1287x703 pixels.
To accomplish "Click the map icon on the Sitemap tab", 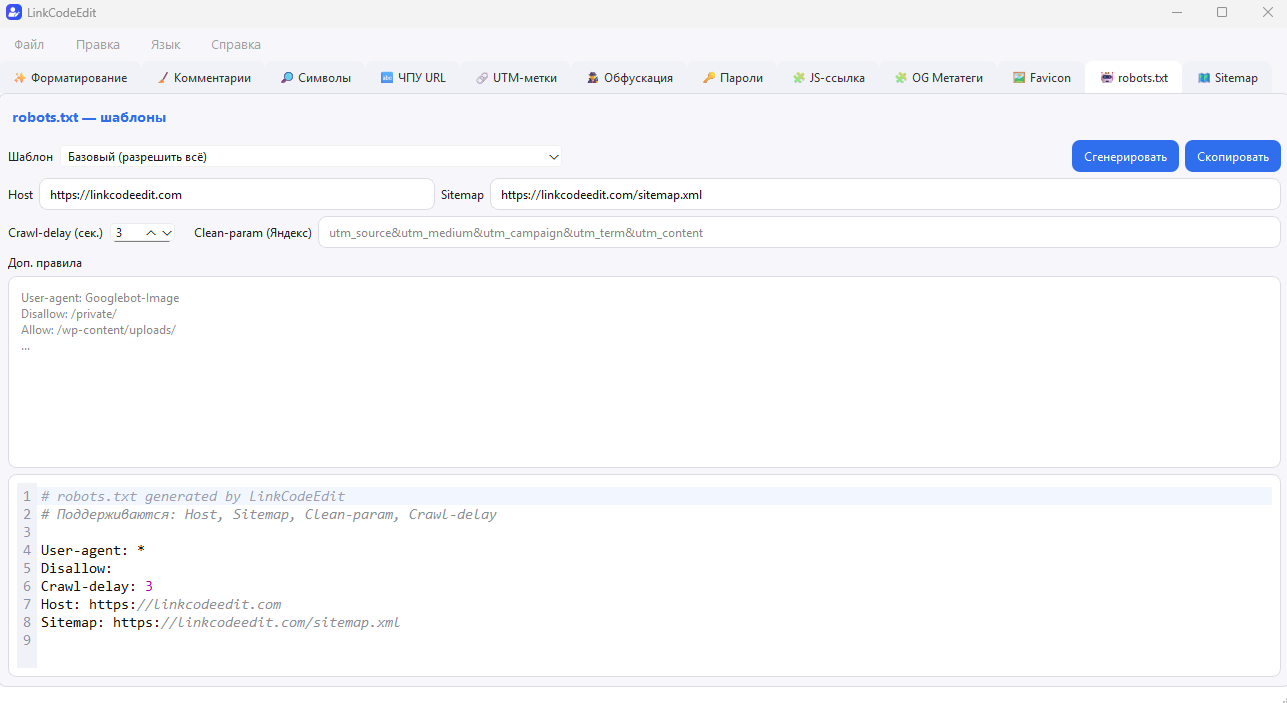I will pos(1204,78).
